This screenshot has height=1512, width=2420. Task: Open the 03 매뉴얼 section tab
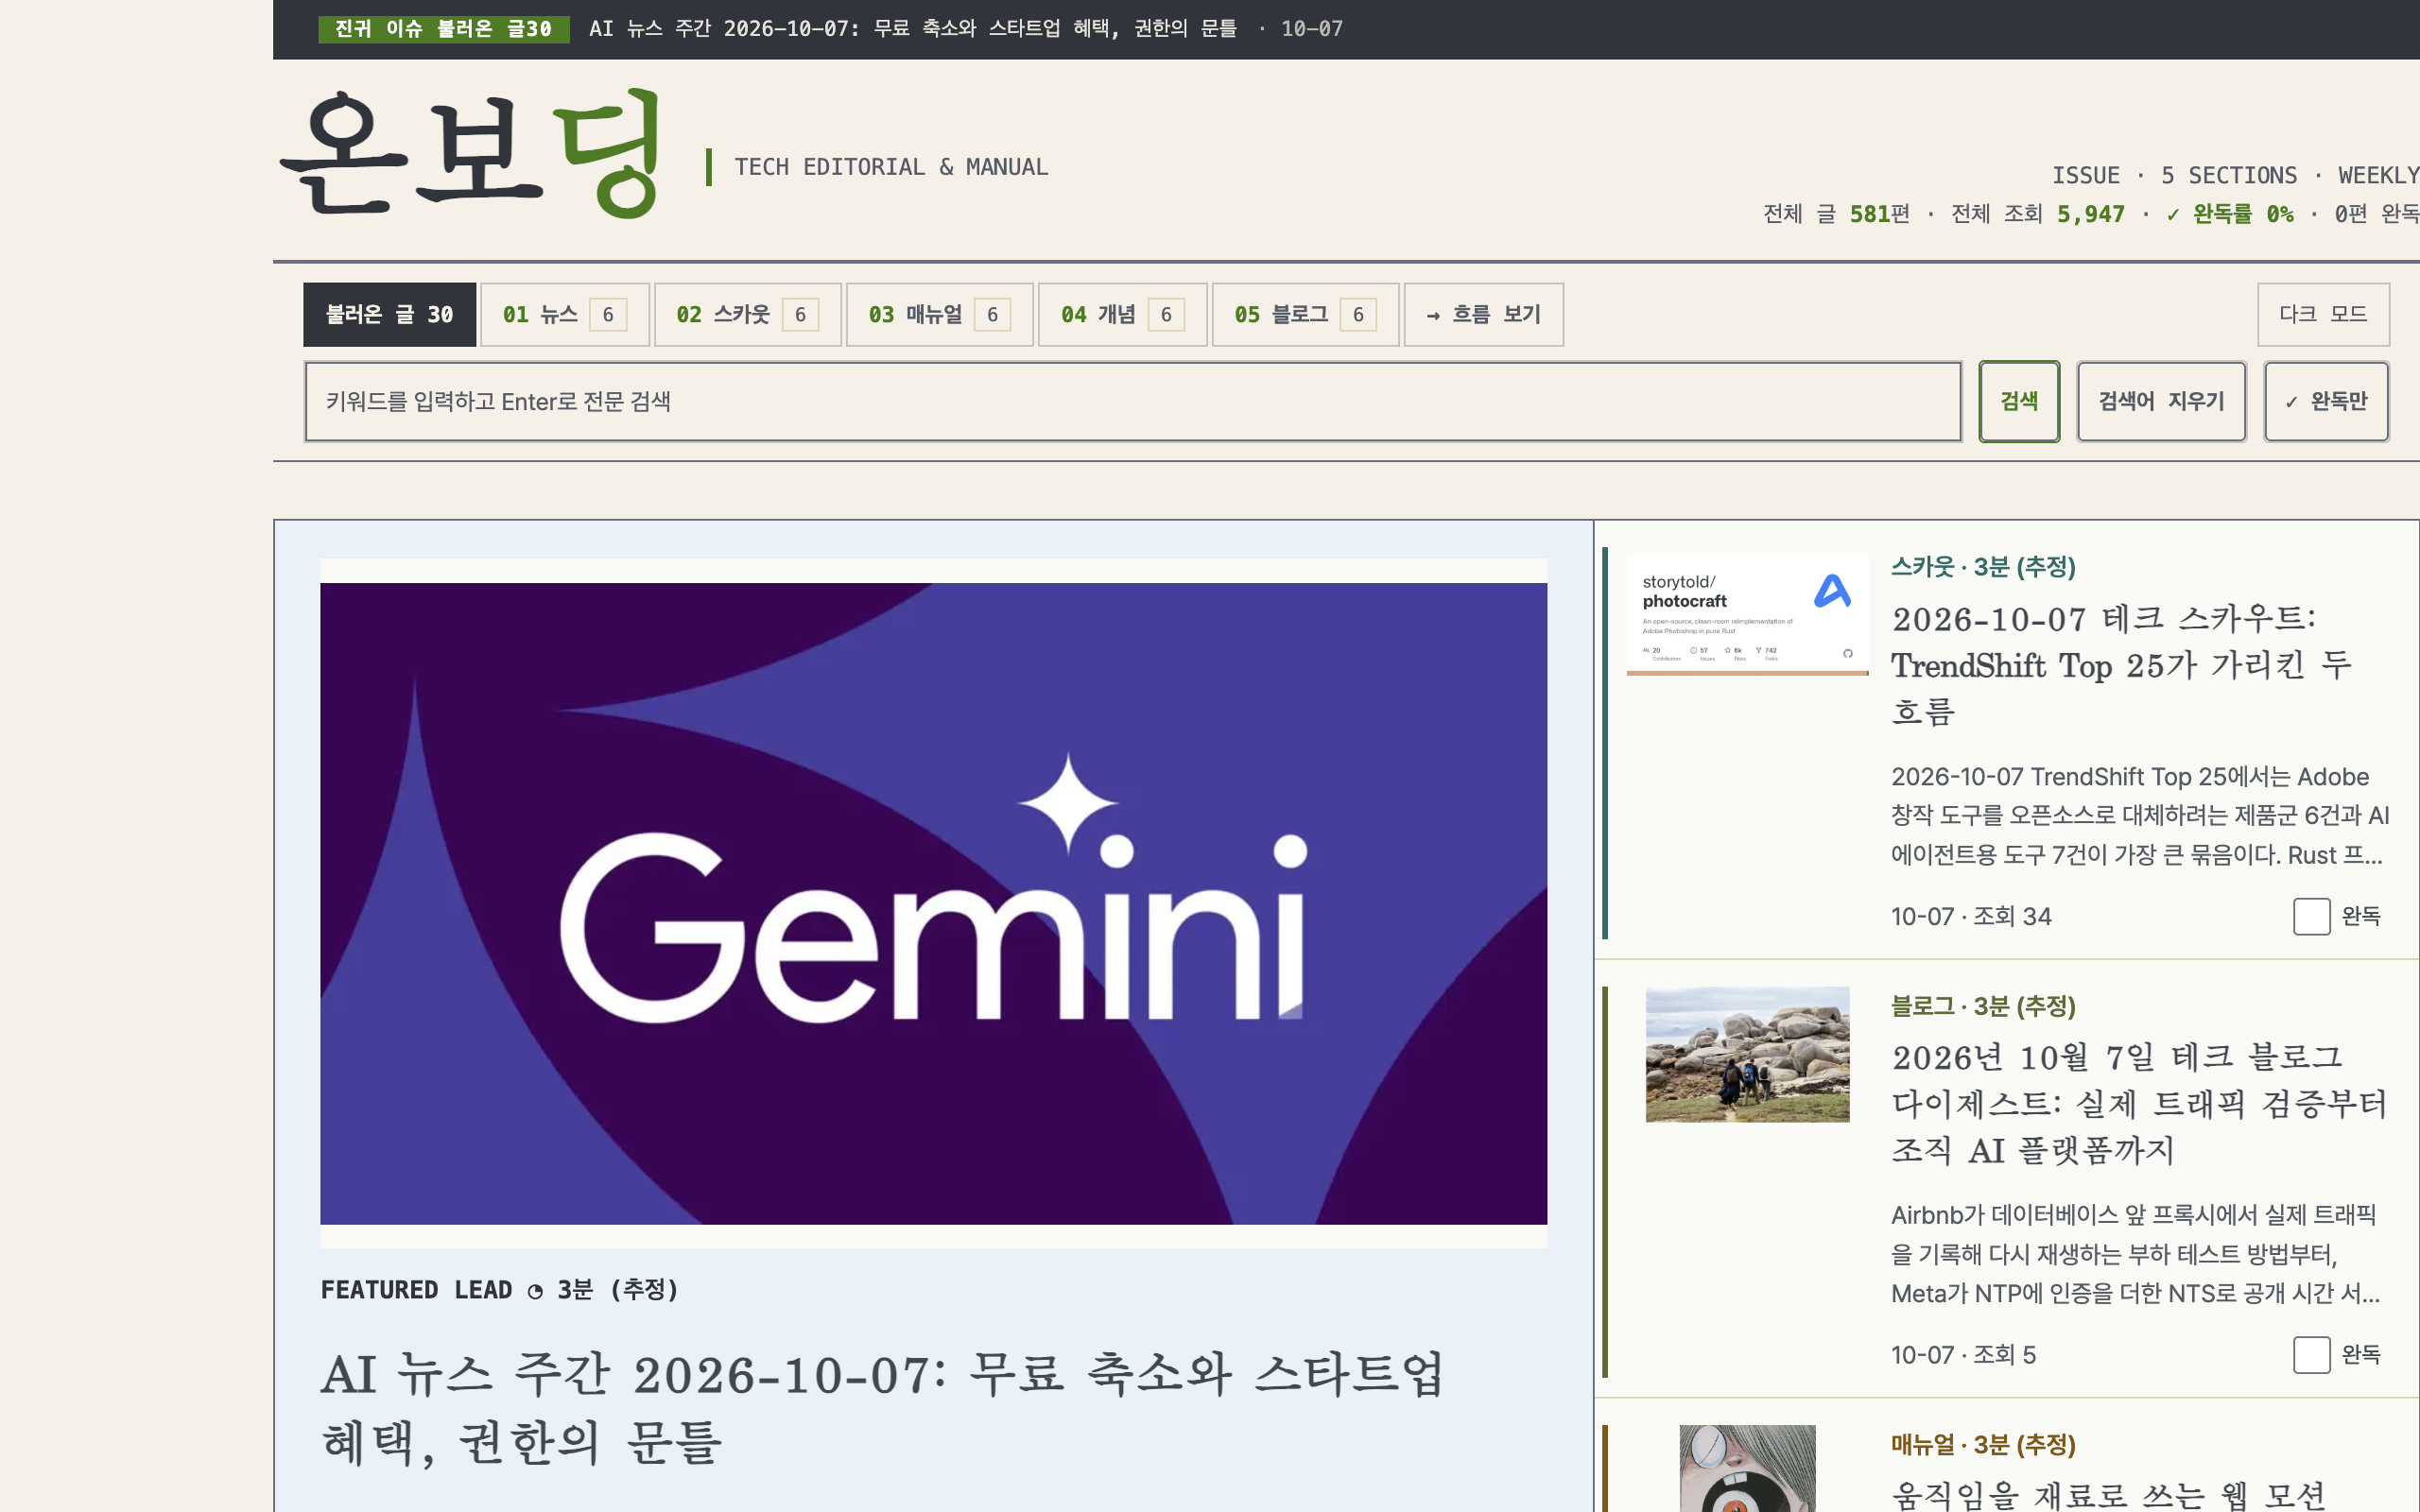click(x=939, y=314)
